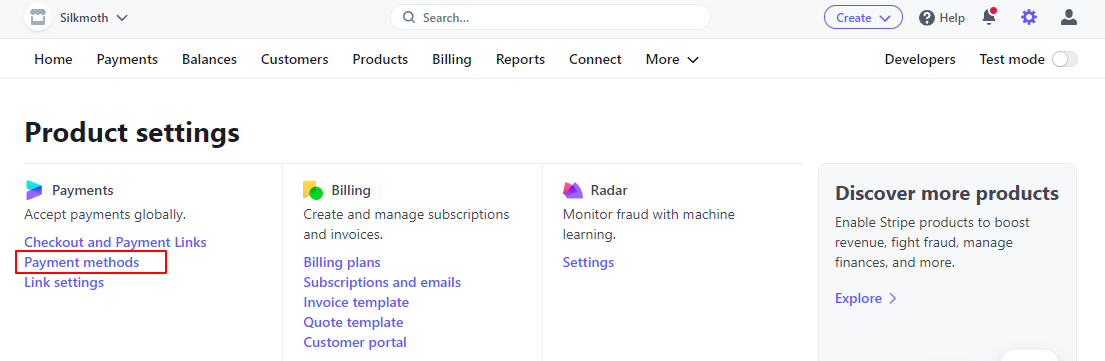Click Explore in Discover more products
Image resolution: width=1105 pixels, height=361 pixels.
click(866, 298)
